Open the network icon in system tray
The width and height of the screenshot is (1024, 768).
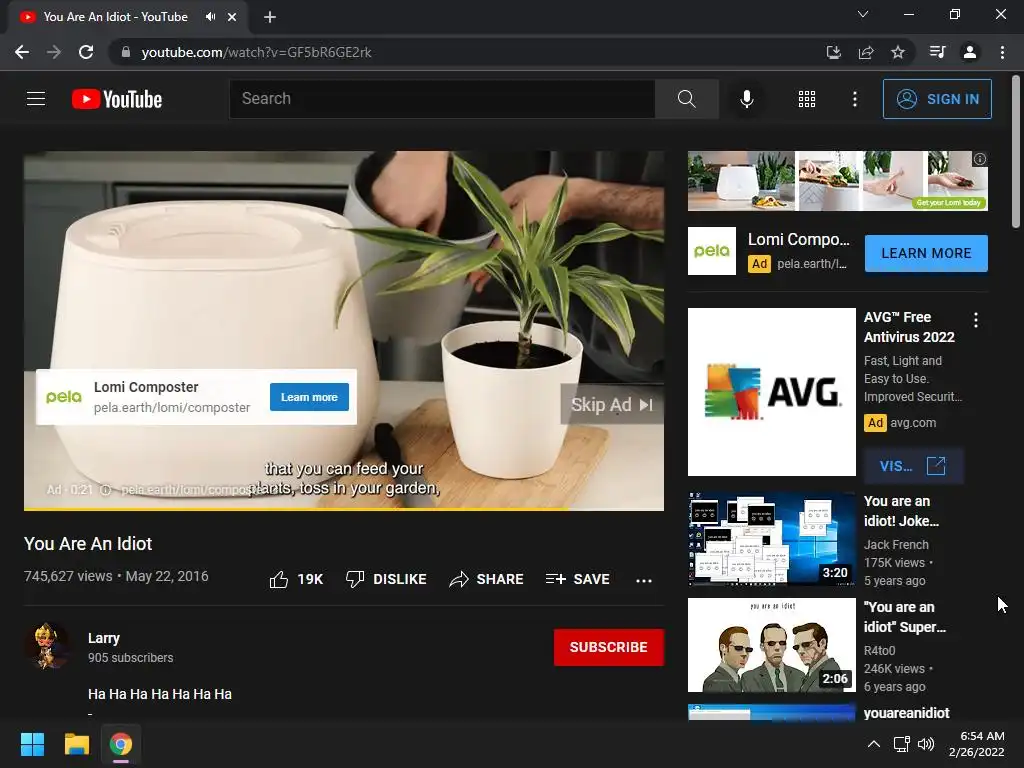tap(901, 744)
